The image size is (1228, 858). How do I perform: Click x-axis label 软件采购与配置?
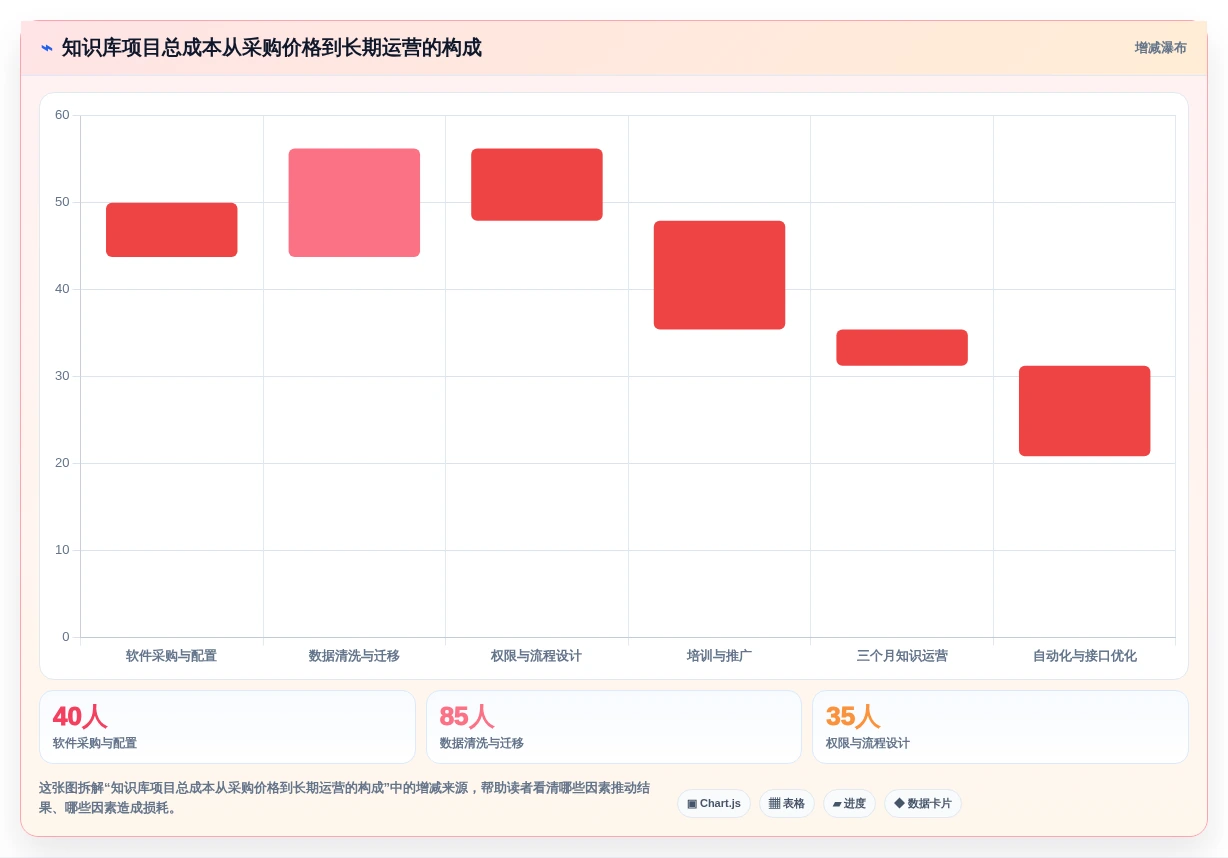(171, 656)
